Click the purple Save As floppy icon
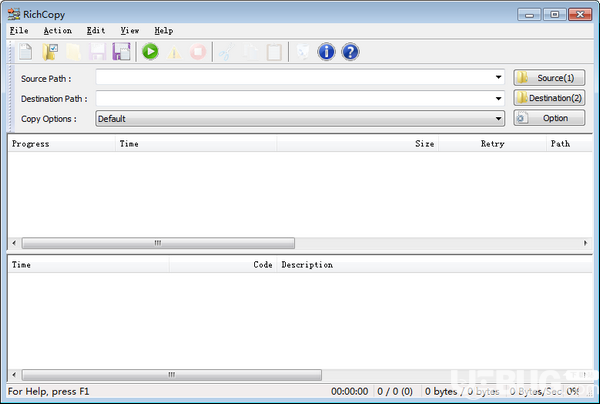This screenshot has width=600, height=404. point(121,52)
